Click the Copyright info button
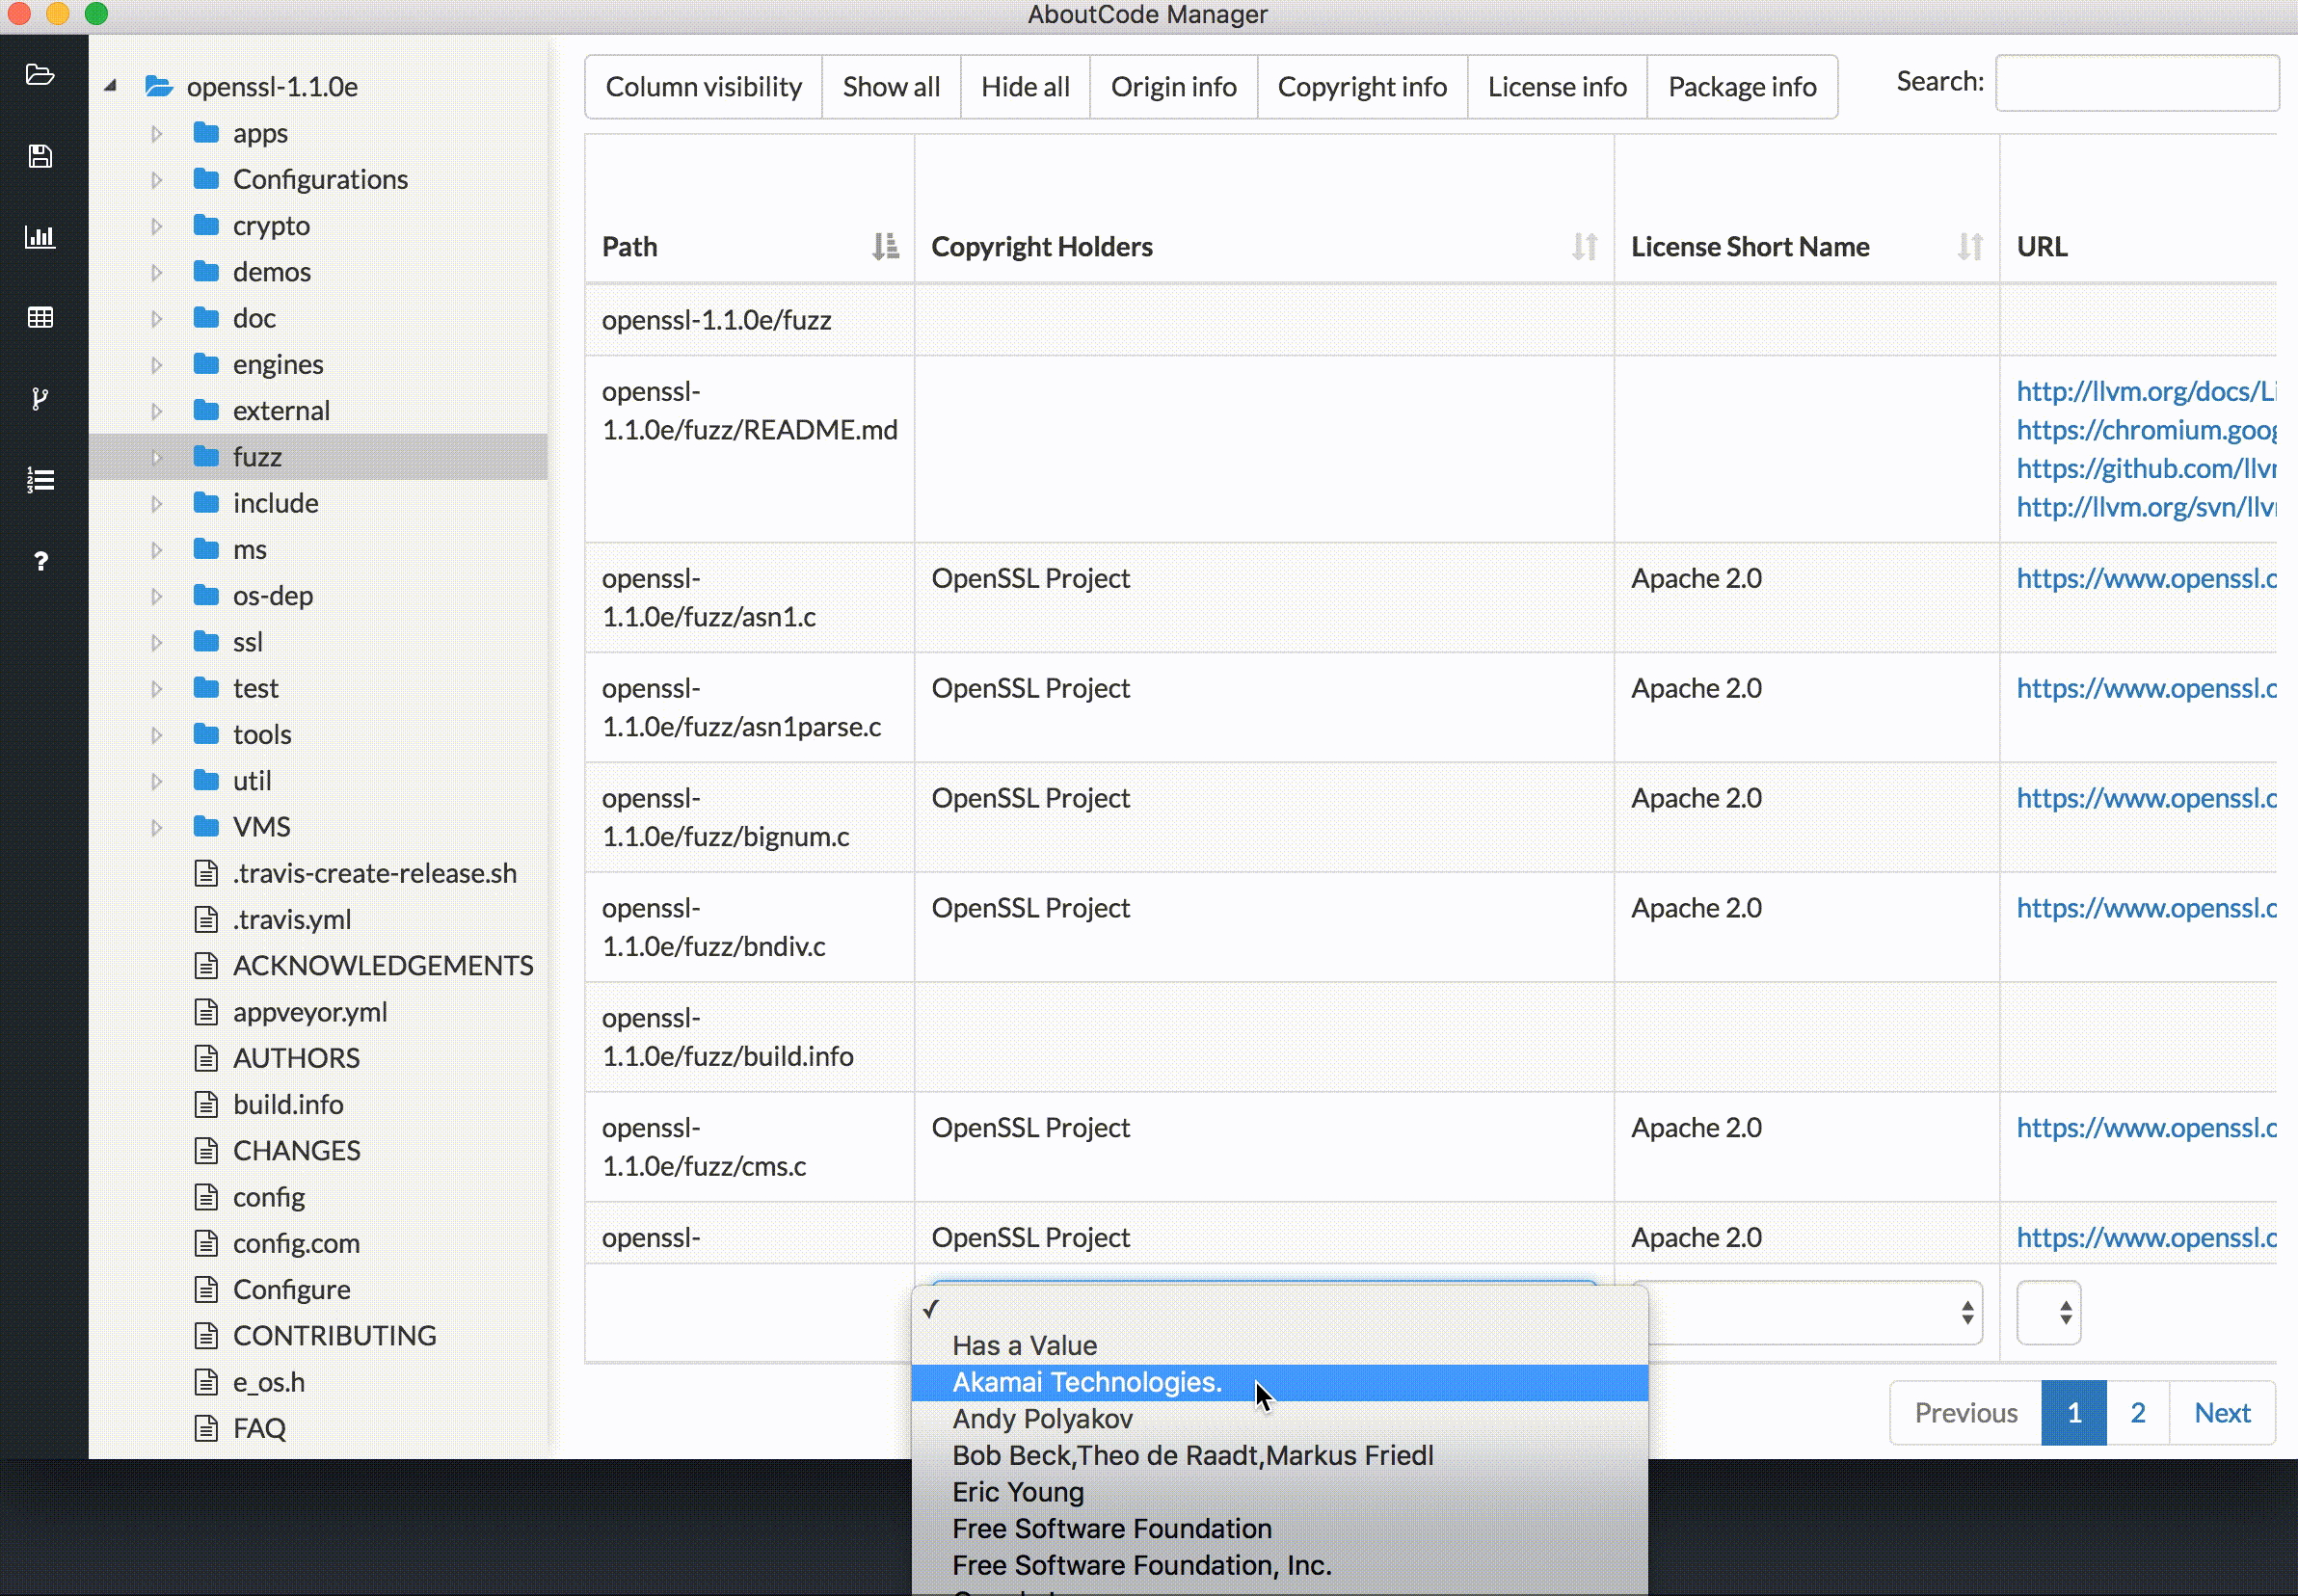The image size is (2298, 1596). [1361, 87]
